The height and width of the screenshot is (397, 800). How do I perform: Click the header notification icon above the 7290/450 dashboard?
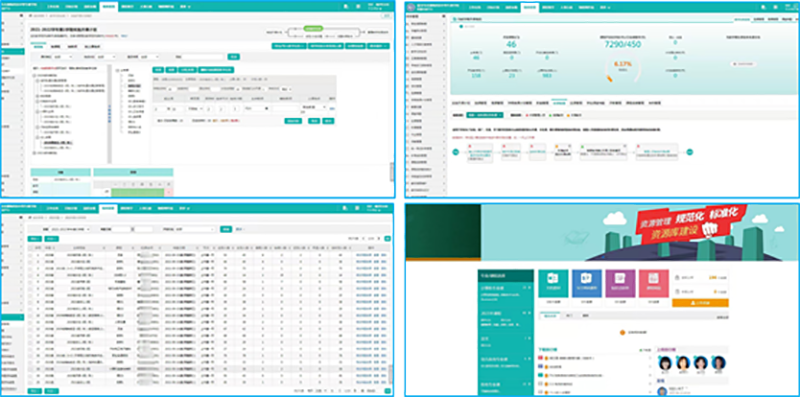pyautogui.click(x=763, y=7)
